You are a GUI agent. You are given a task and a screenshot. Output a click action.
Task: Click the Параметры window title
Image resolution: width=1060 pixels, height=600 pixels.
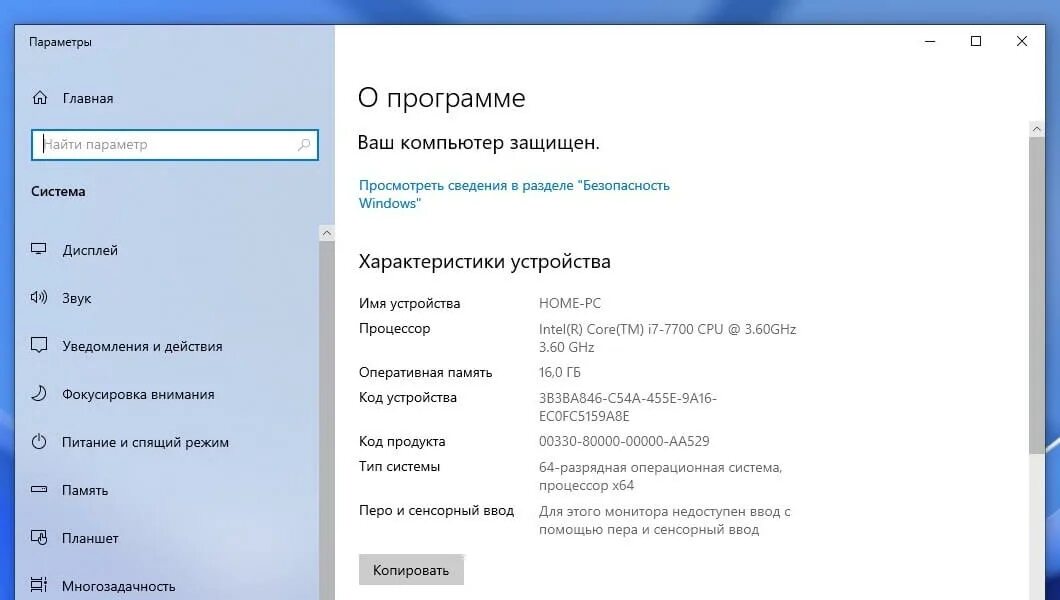(60, 42)
